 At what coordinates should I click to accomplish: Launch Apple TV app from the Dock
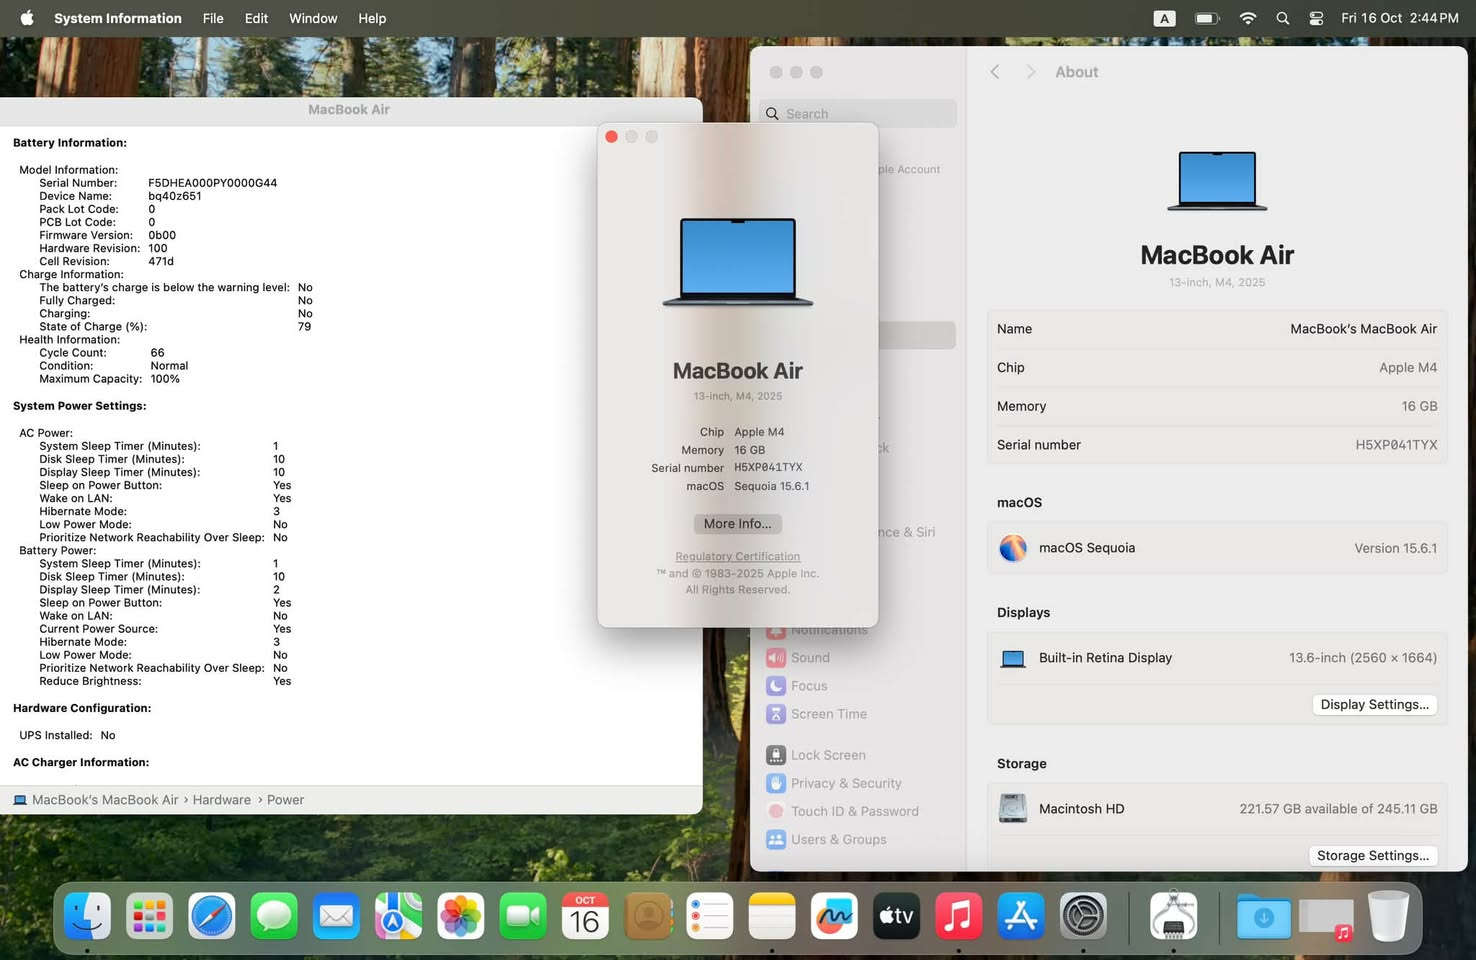[896, 916]
